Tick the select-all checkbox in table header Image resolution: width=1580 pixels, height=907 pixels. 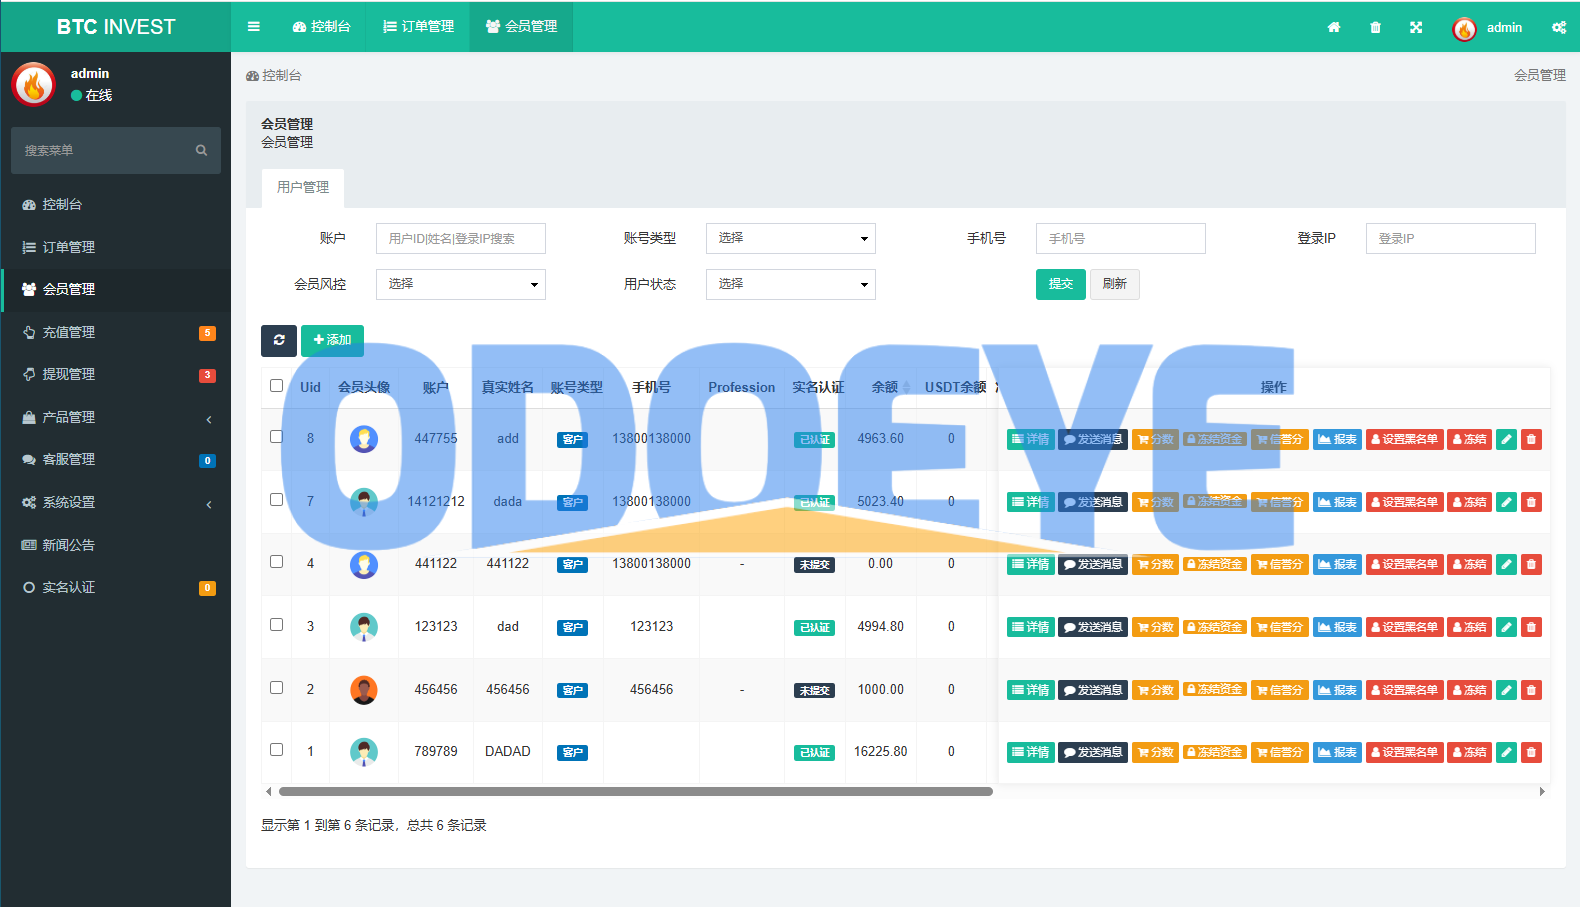(x=277, y=386)
